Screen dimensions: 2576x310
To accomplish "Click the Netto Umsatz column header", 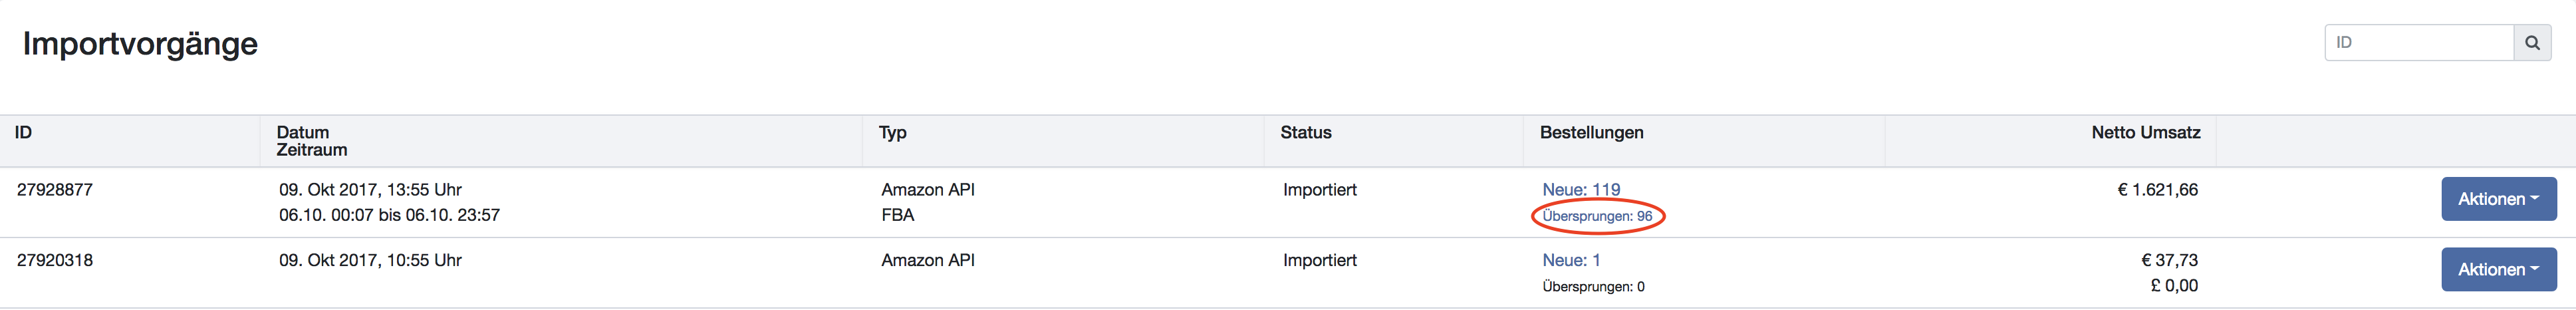I will (2146, 132).
